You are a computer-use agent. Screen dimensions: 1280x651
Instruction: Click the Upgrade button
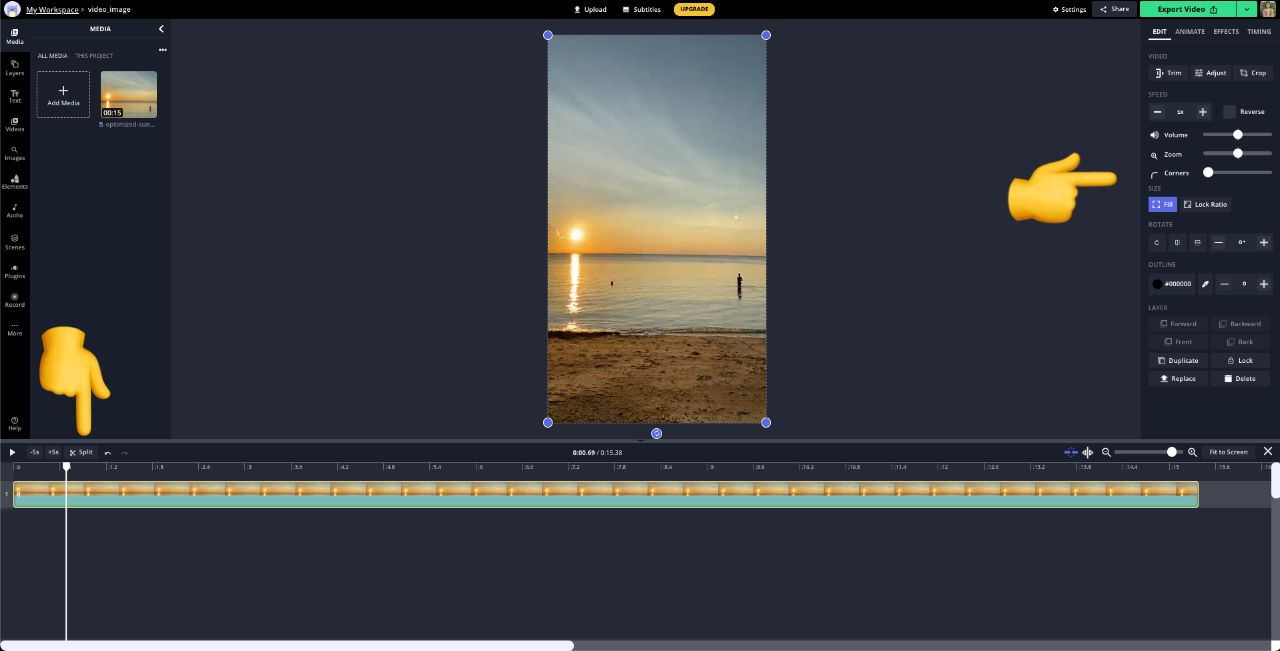point(694,9)
